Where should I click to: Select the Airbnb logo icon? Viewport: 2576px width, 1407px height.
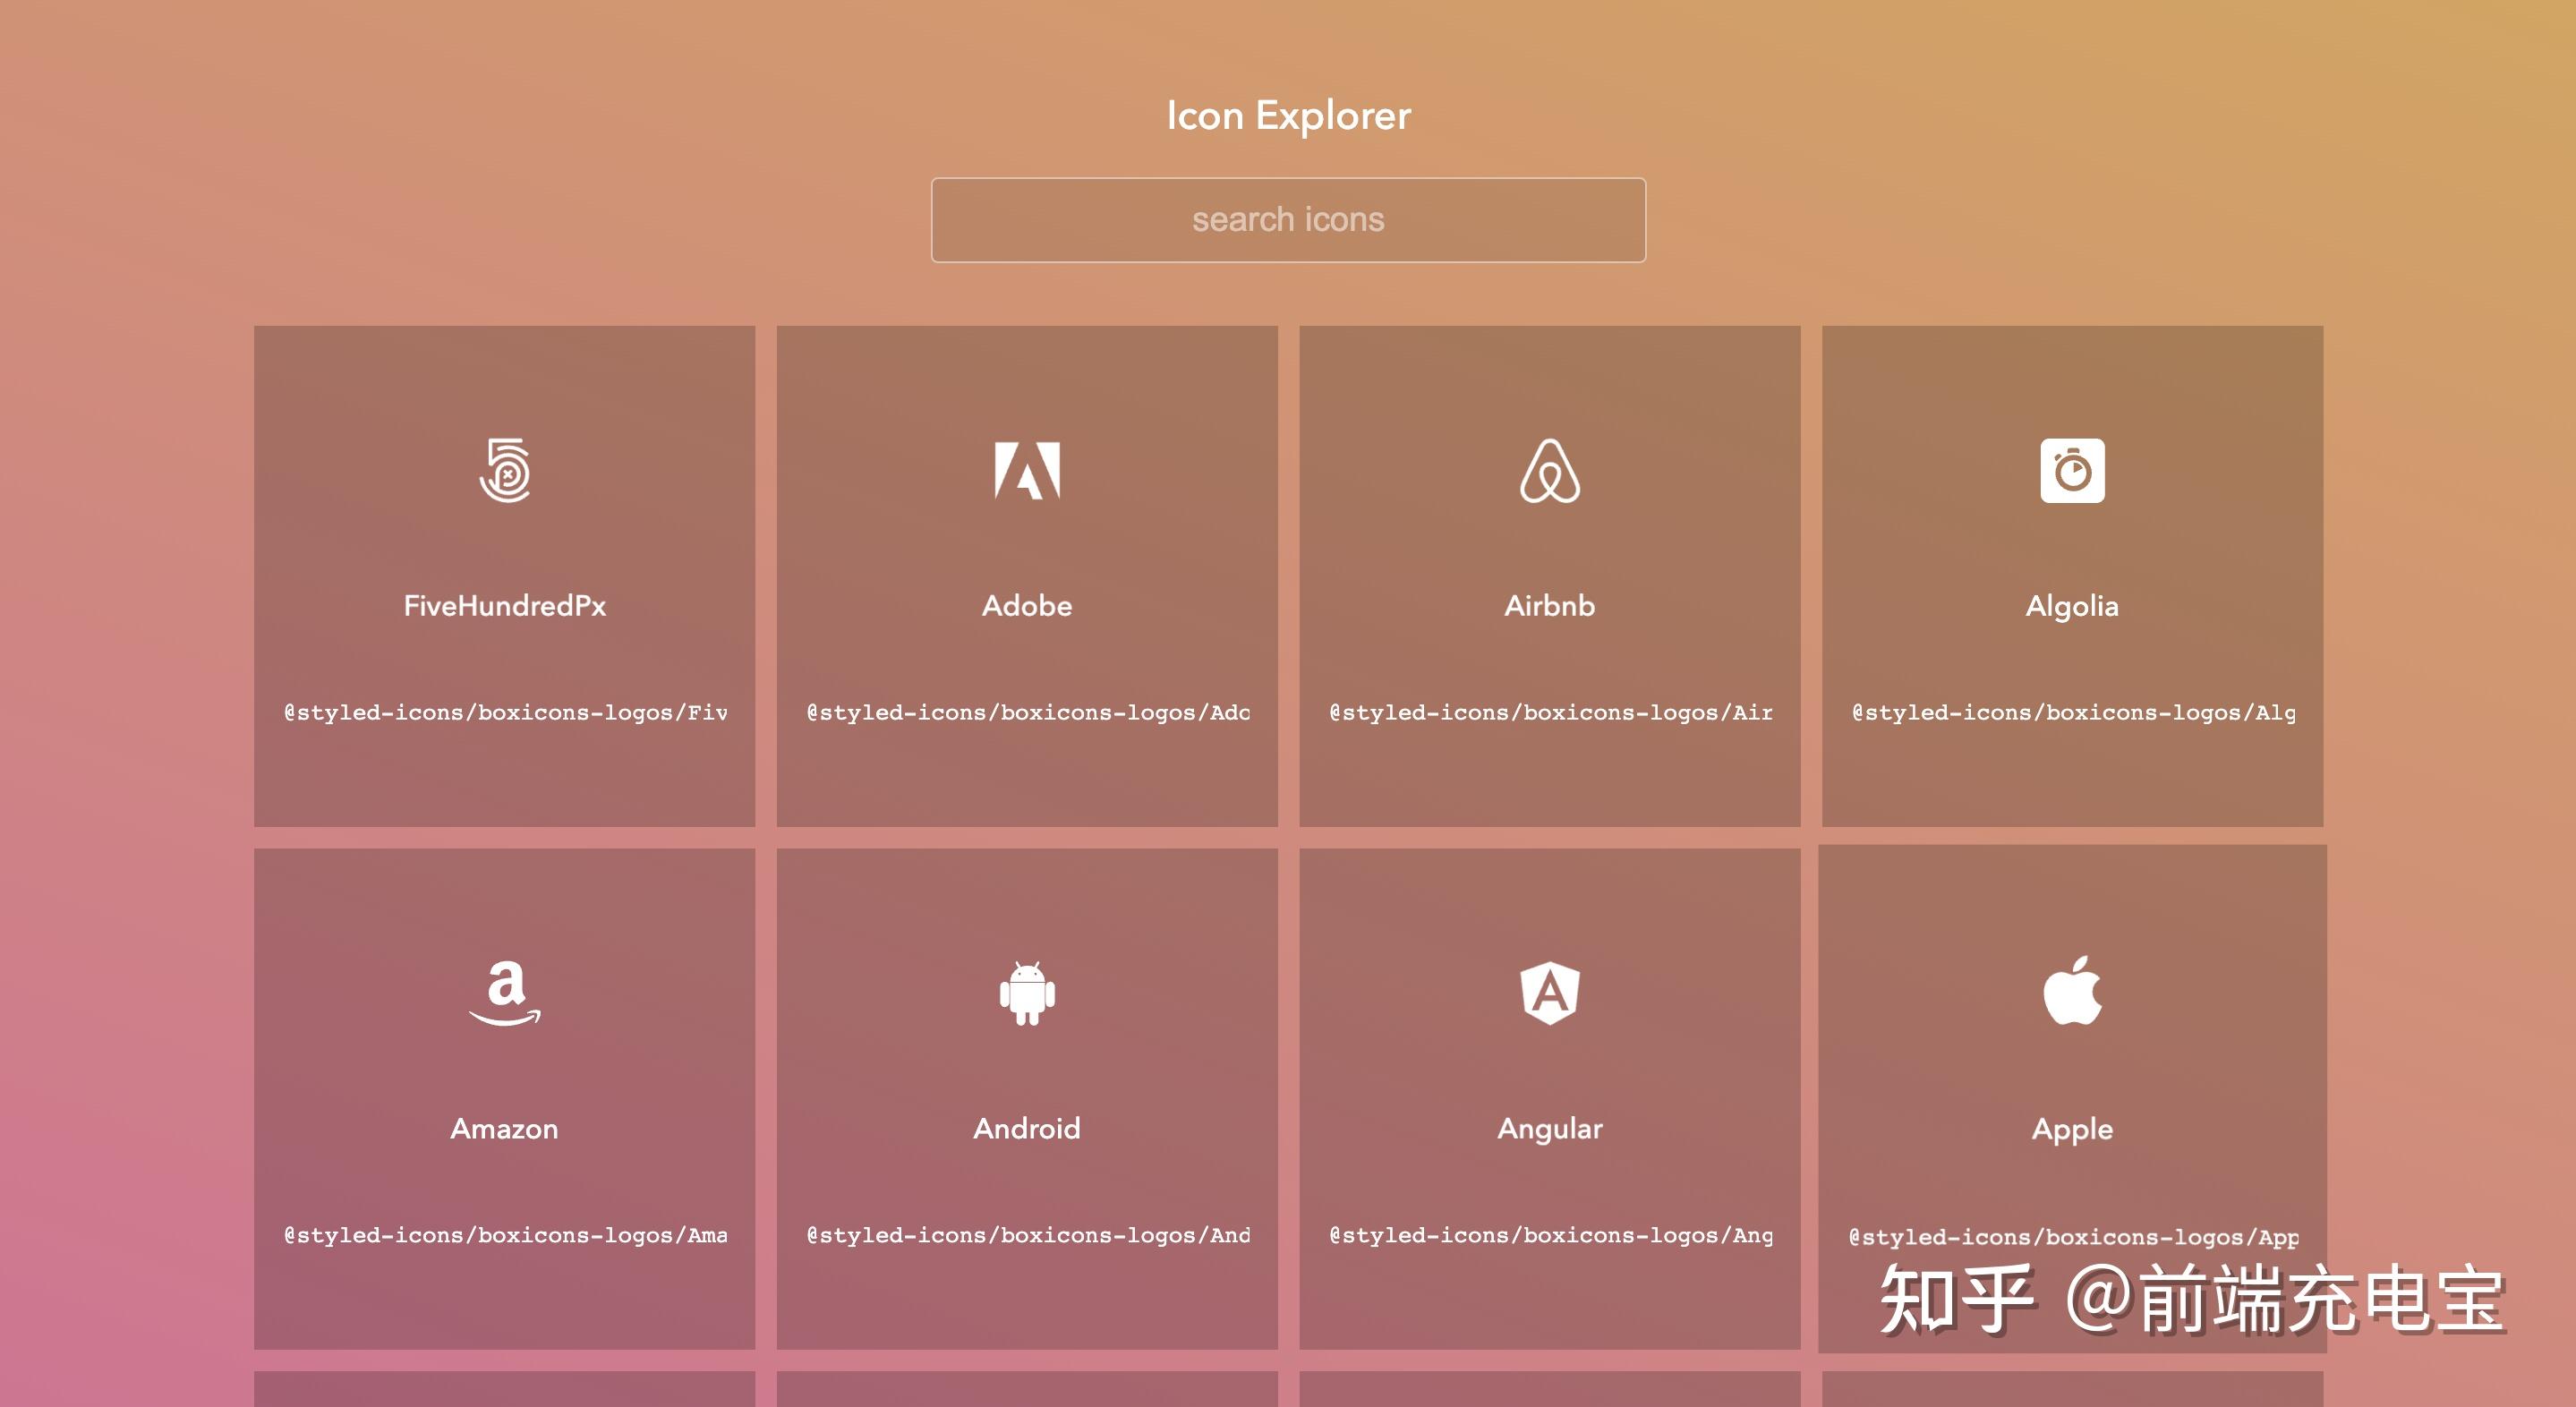point(1550,470)
